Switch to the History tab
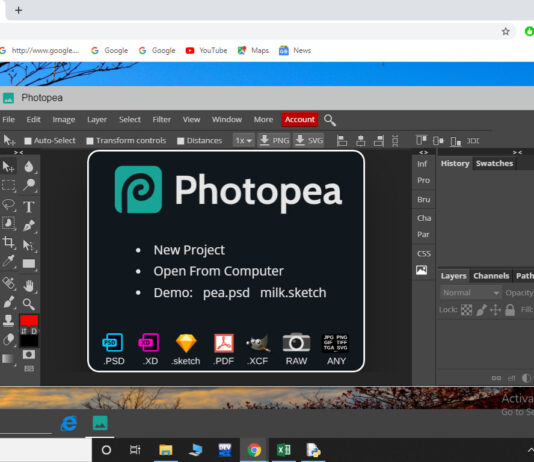 [455, 163]
